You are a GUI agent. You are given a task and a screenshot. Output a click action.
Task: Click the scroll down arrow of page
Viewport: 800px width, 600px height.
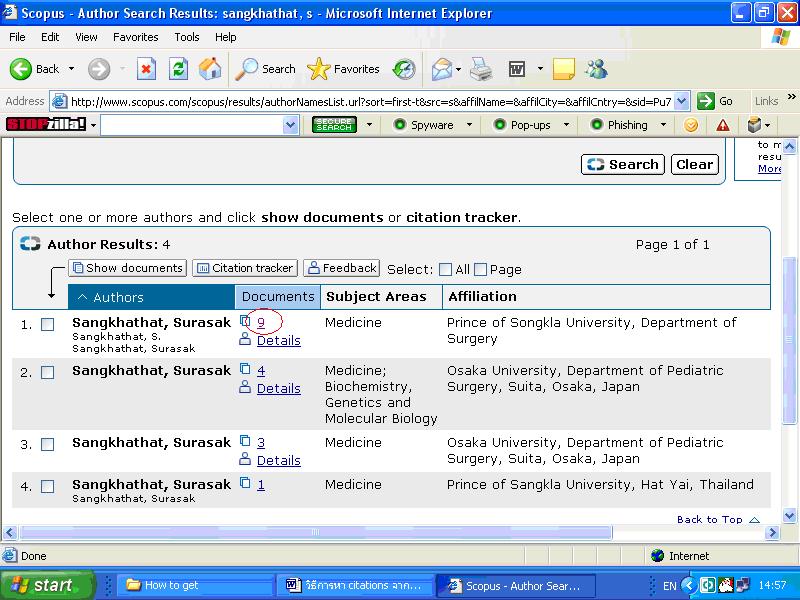789,515
